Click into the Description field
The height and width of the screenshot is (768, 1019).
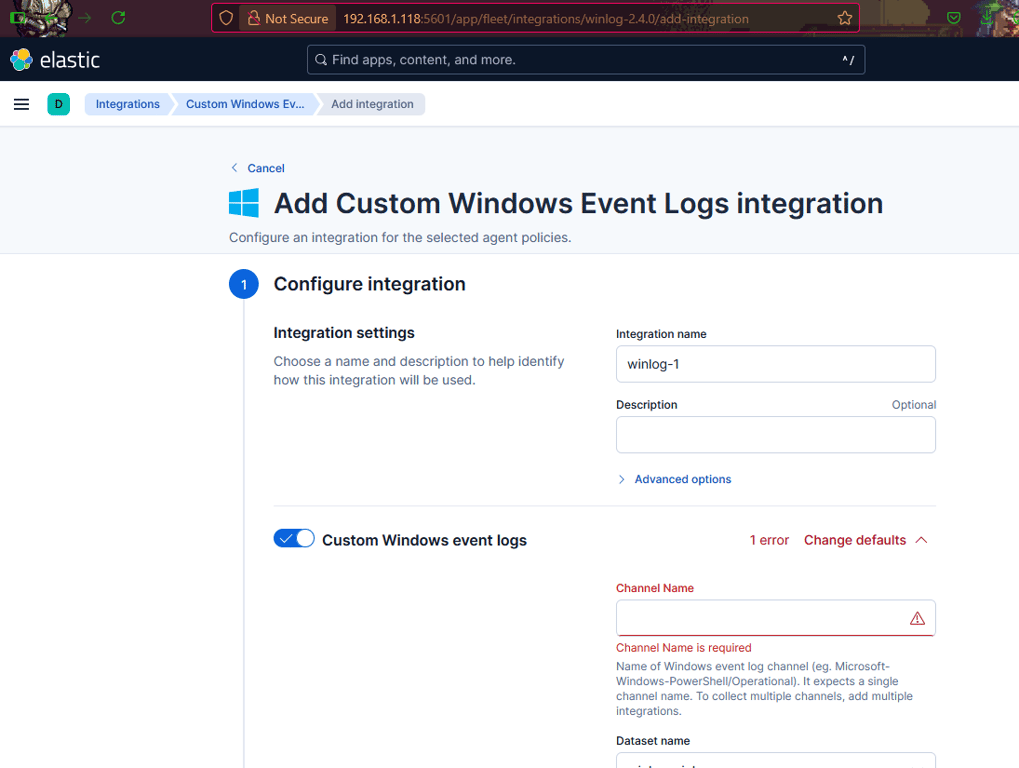[x=775, y=435]
